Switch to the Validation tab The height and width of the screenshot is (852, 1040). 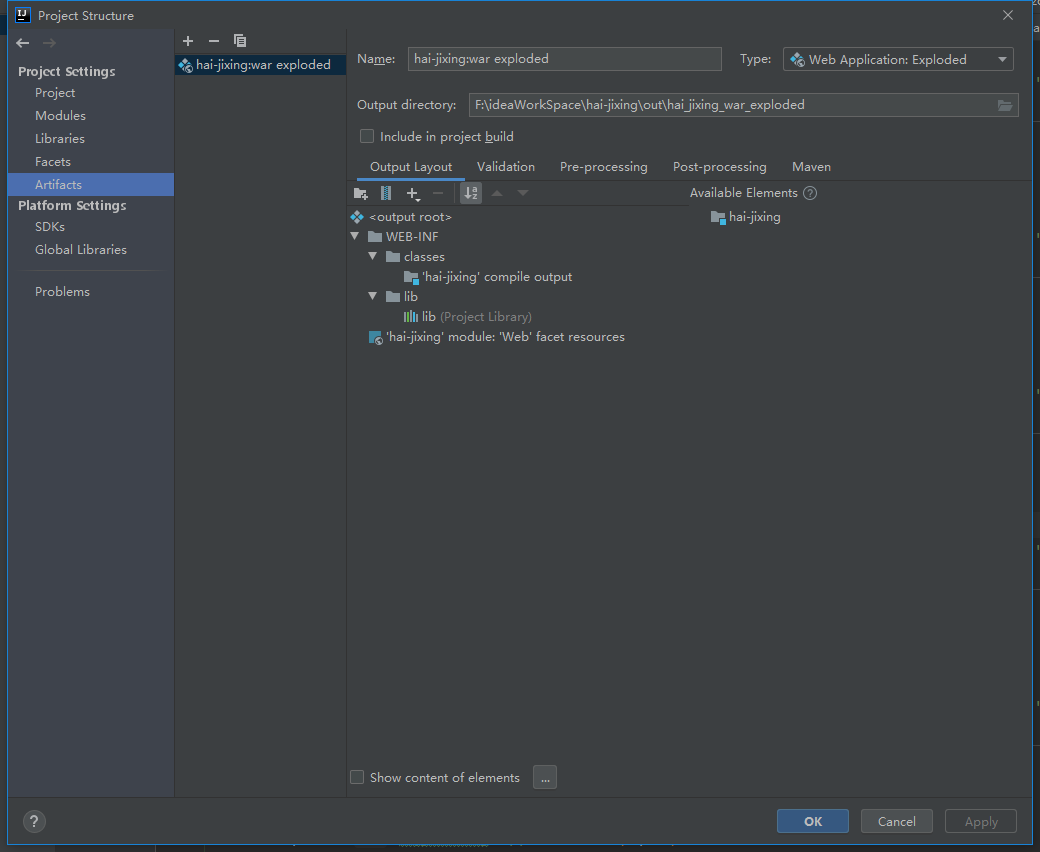505,167
